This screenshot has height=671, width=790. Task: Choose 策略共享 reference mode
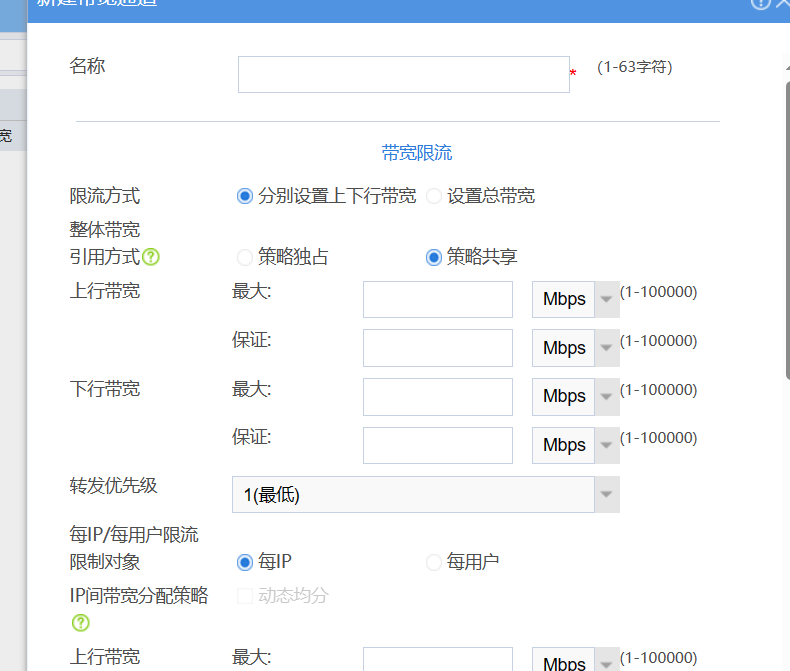pyautogui.click(x=434, y=257)
